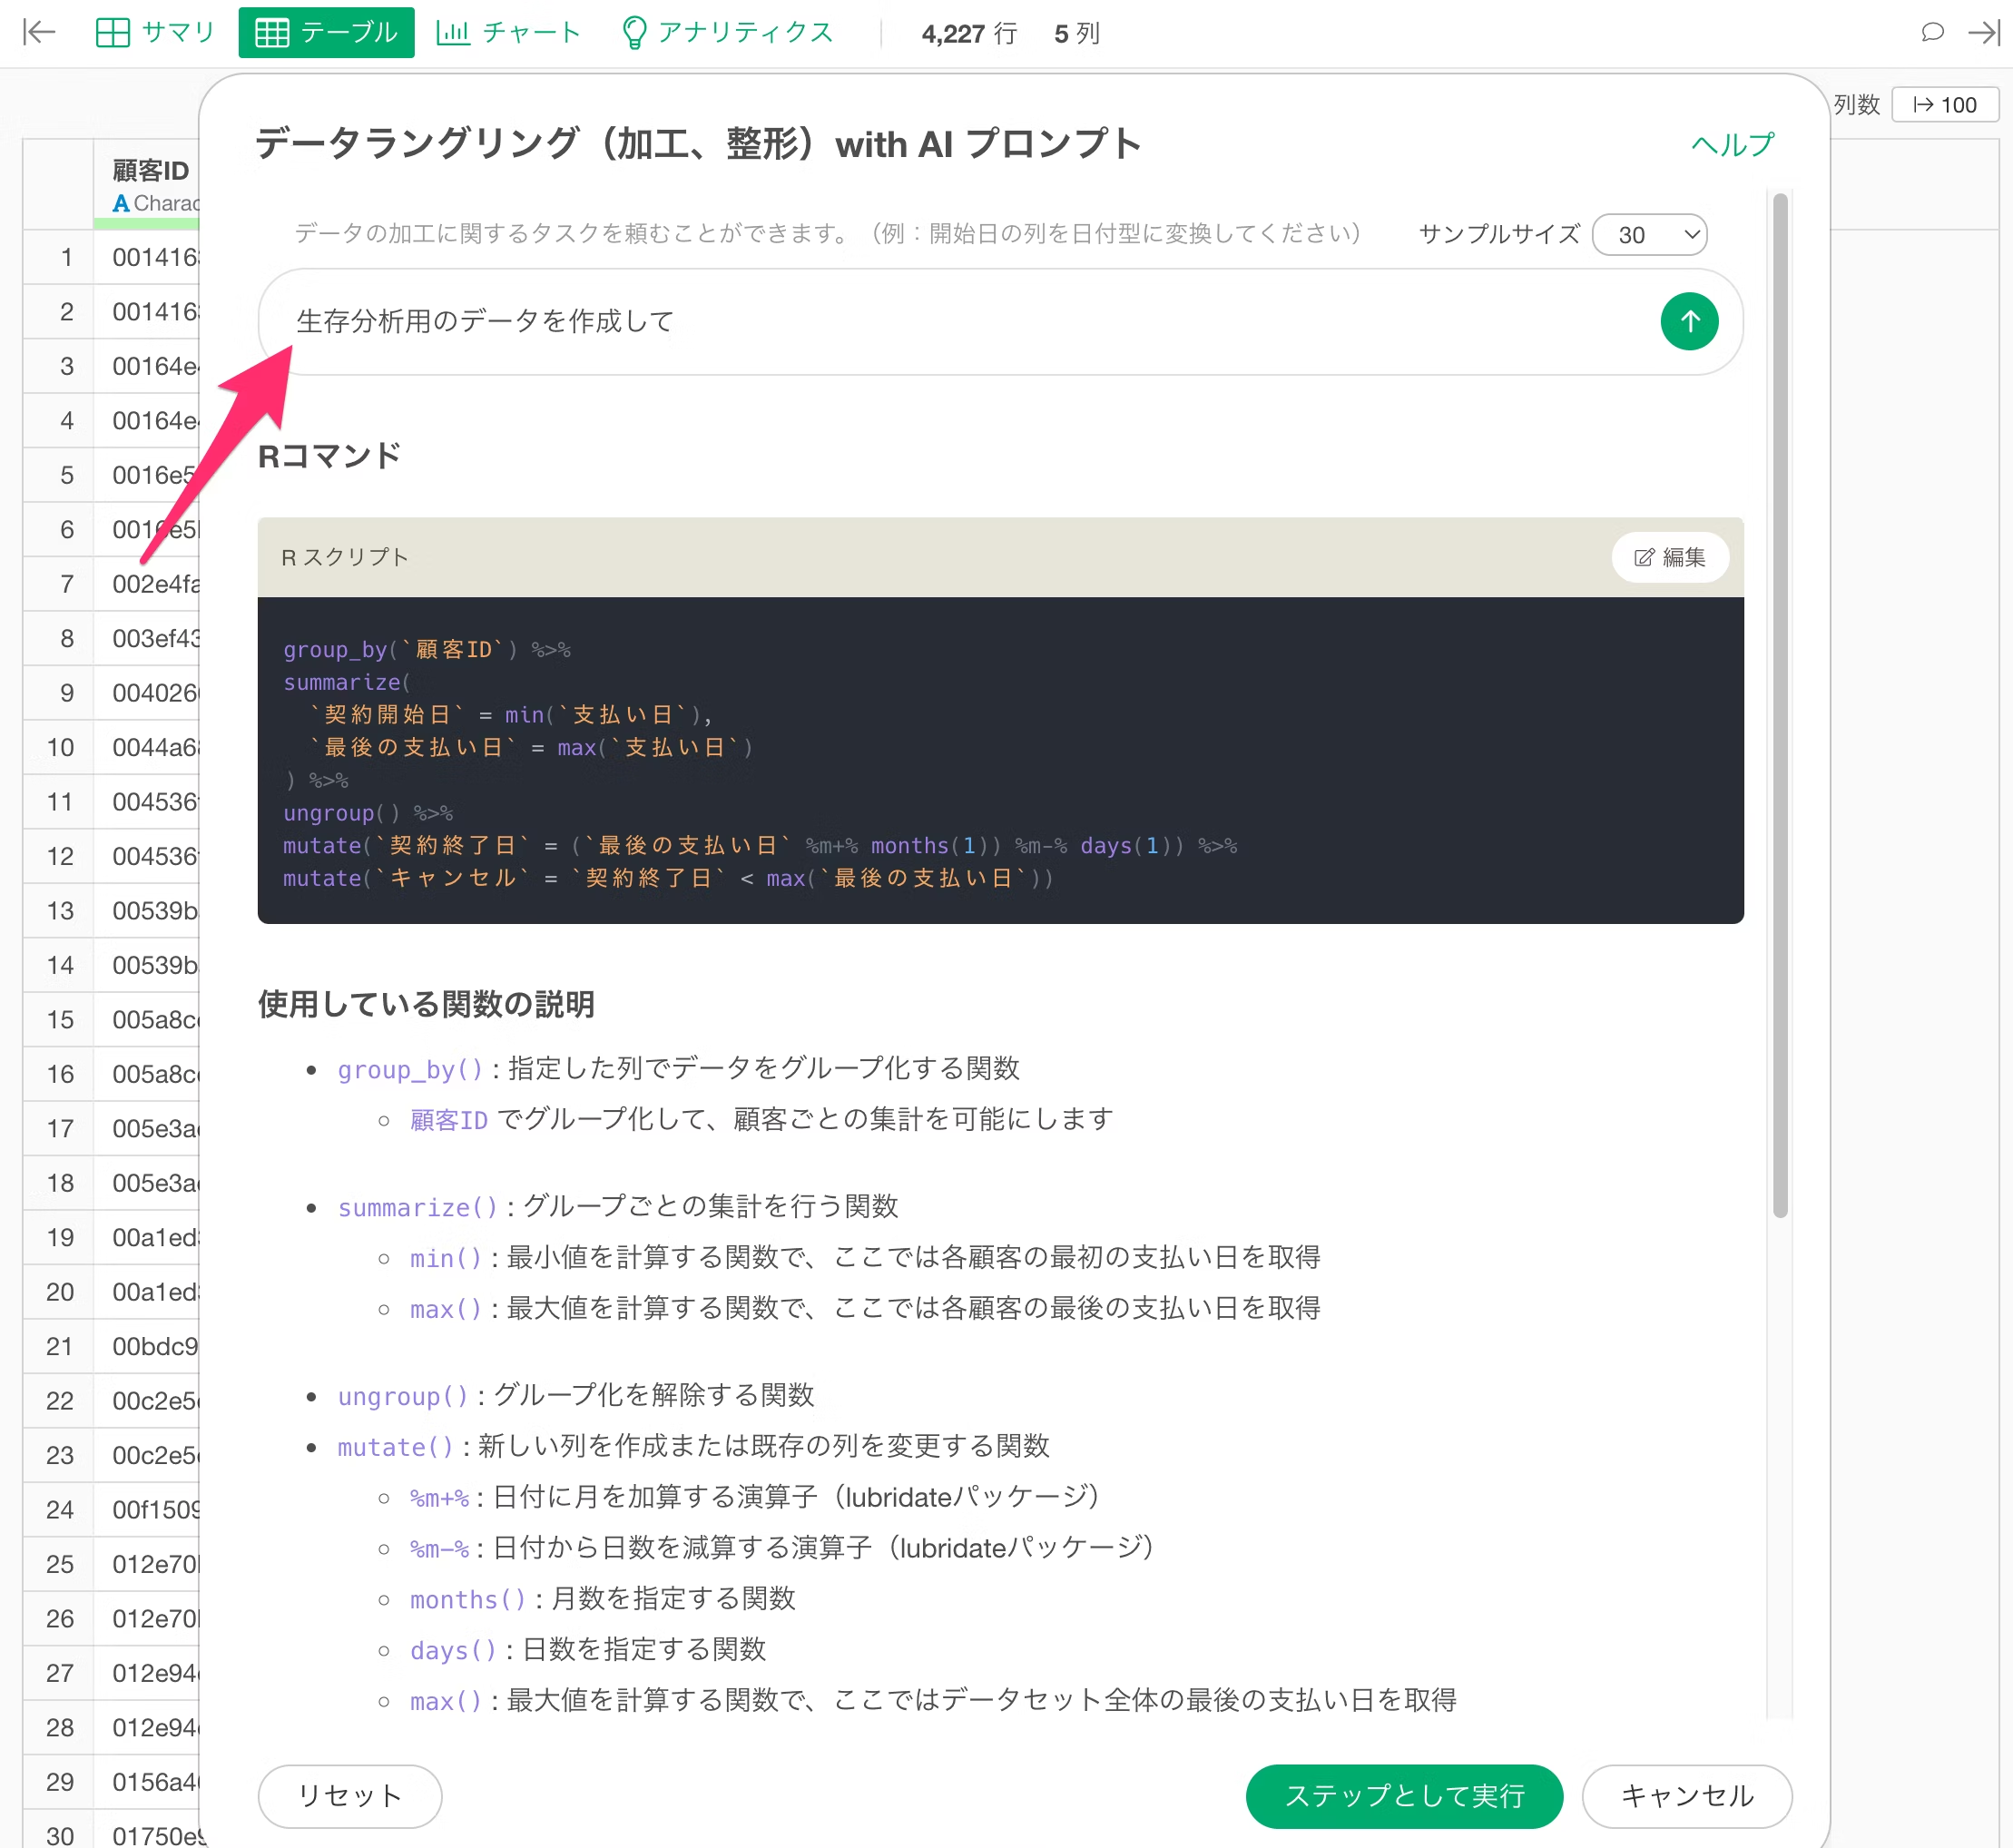Switch to the サマリ view
2013x1848 pixels.
point(156,32)
